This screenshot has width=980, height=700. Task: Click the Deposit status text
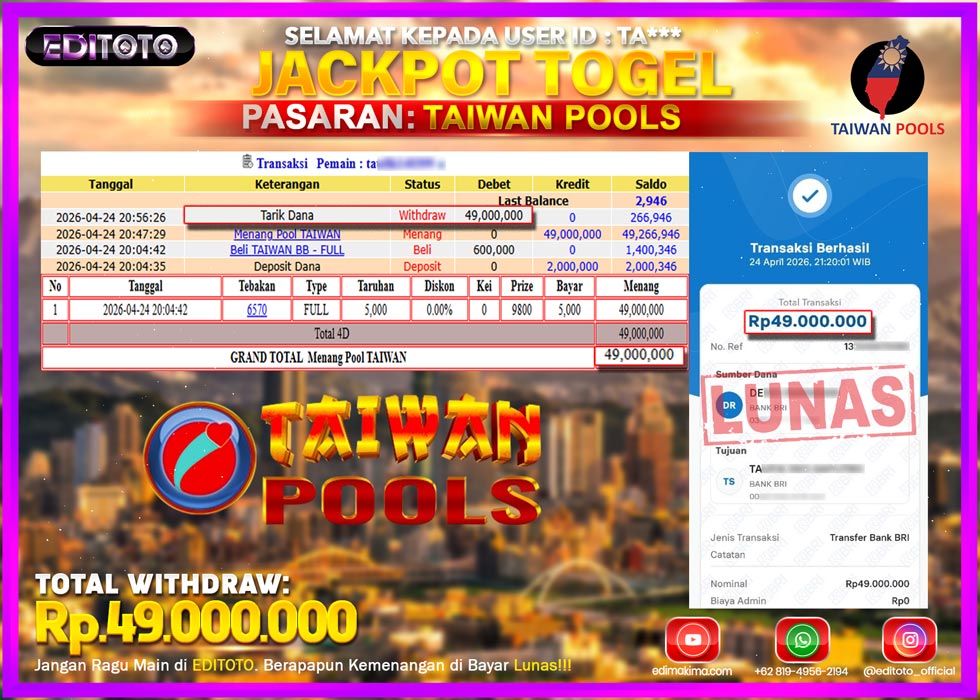coord(422,266)
